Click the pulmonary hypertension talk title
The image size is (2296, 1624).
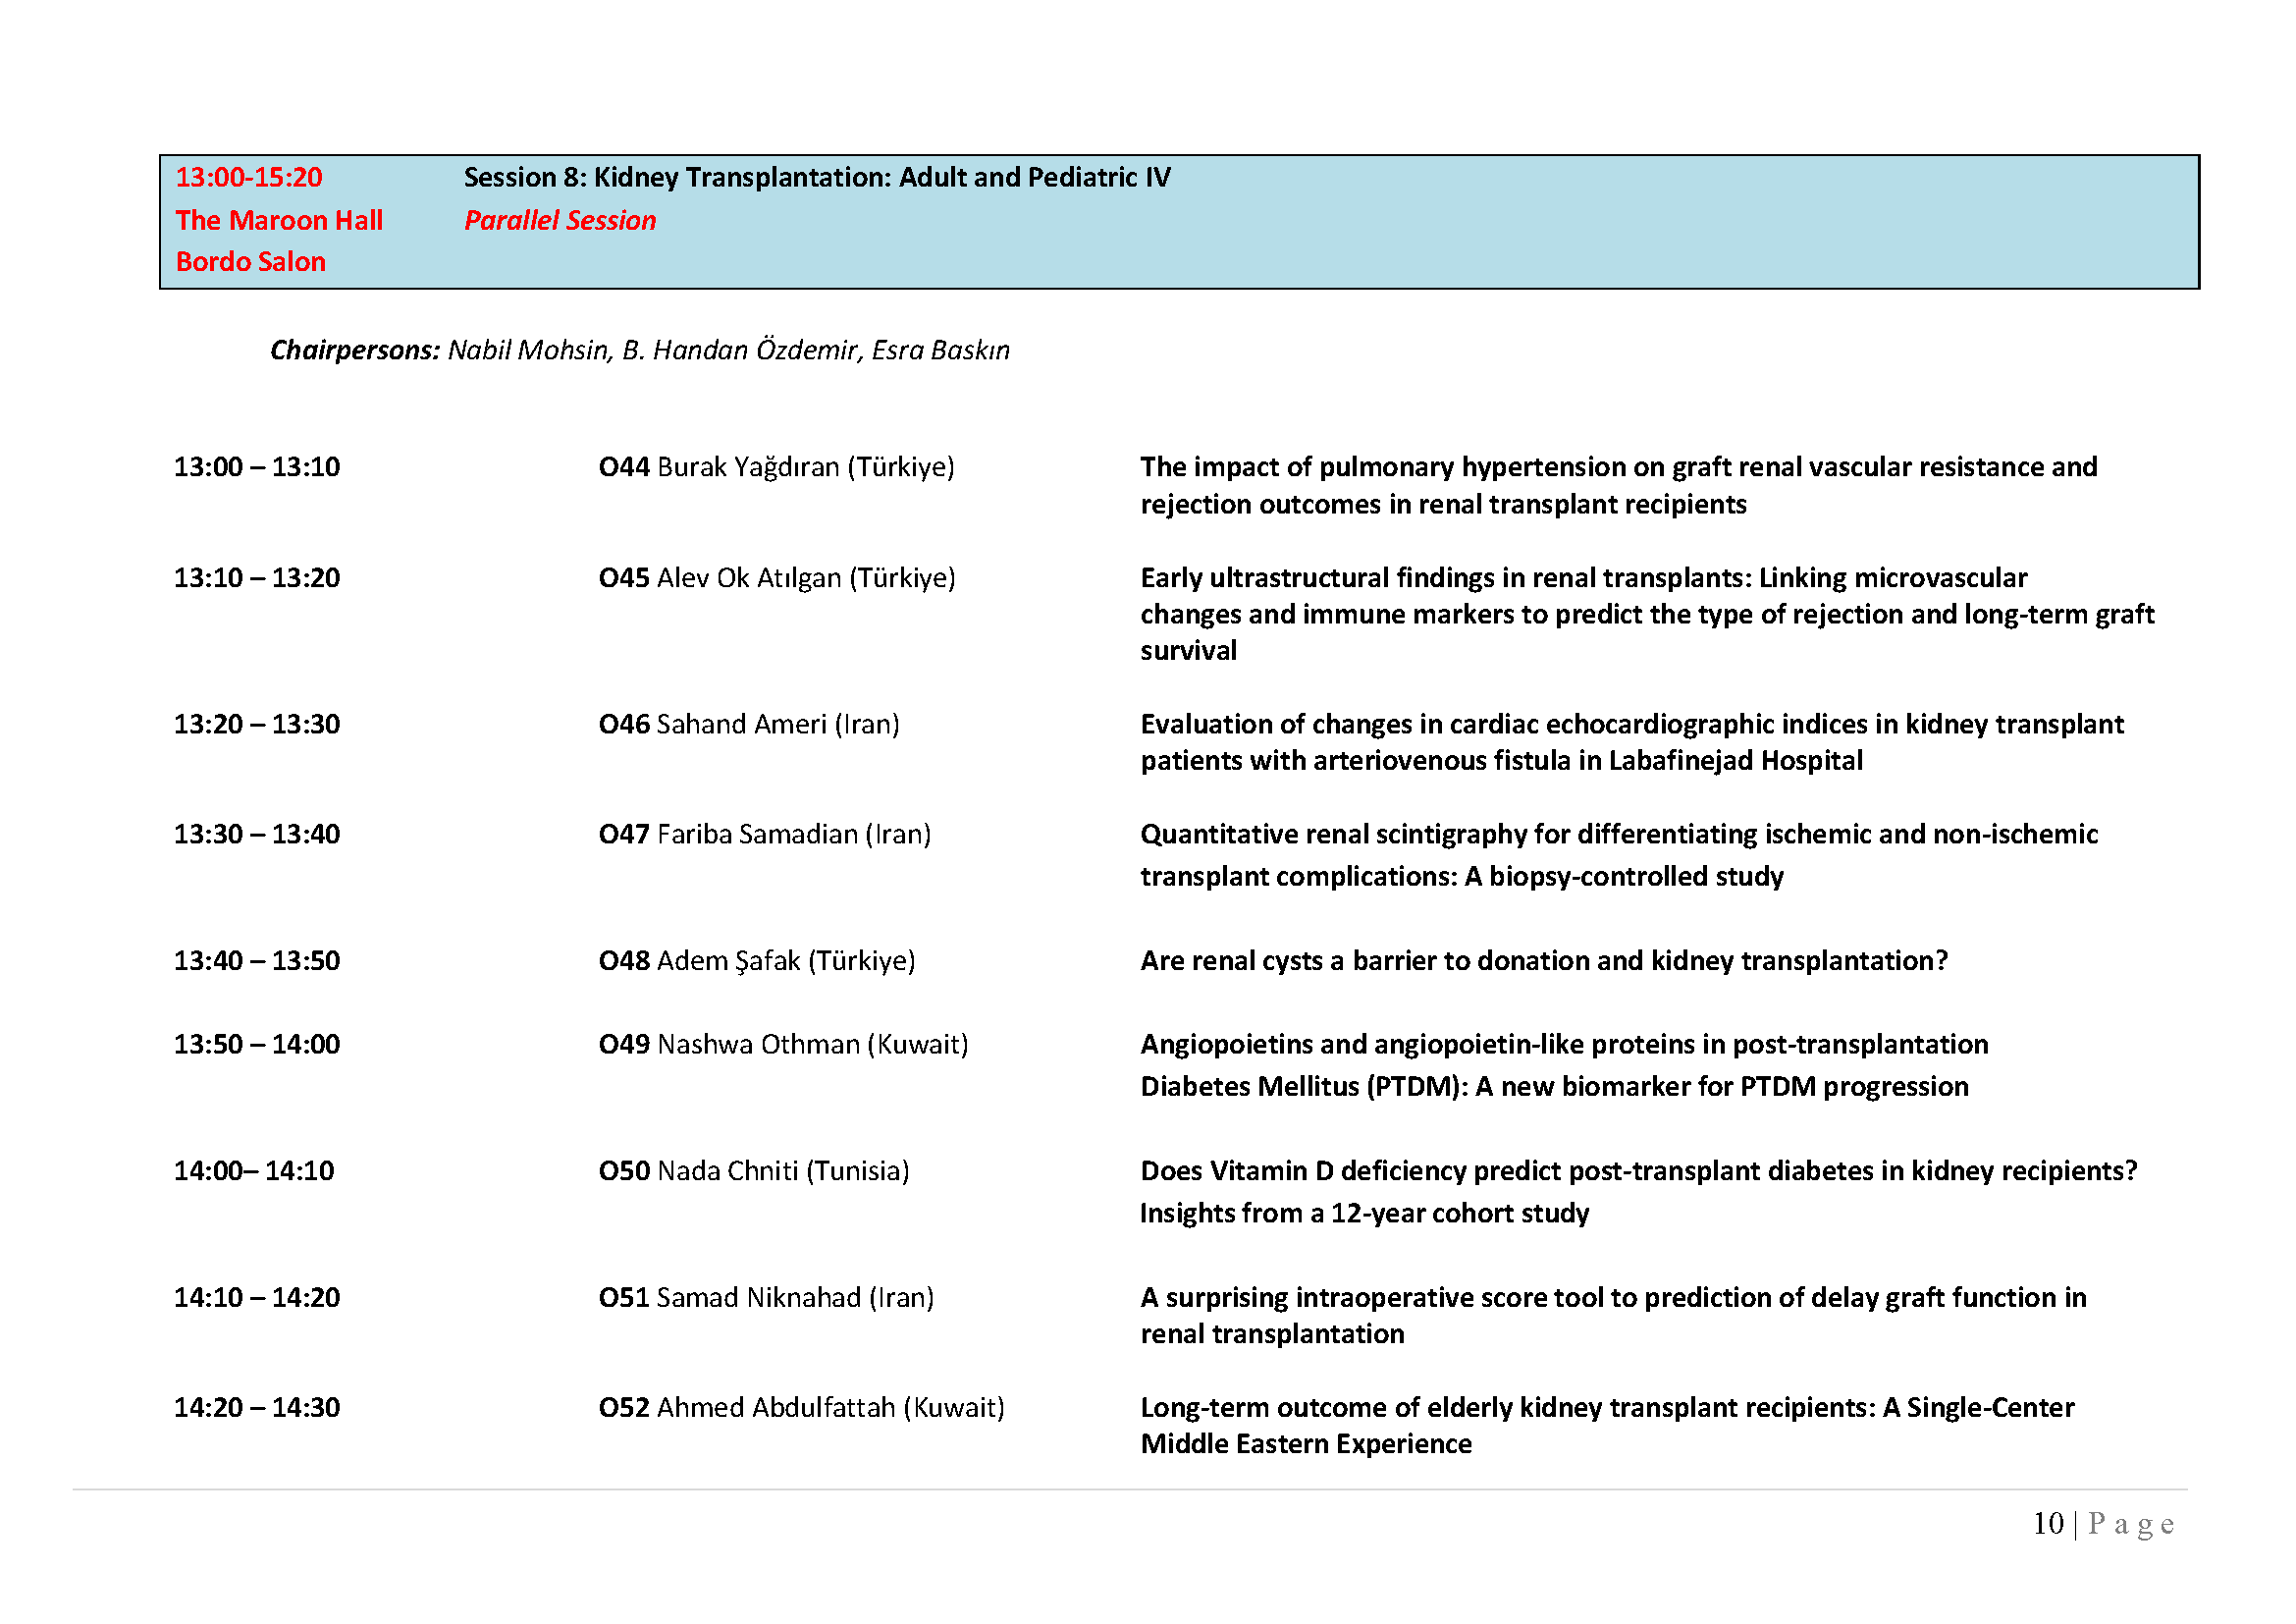coord(1617,485)
